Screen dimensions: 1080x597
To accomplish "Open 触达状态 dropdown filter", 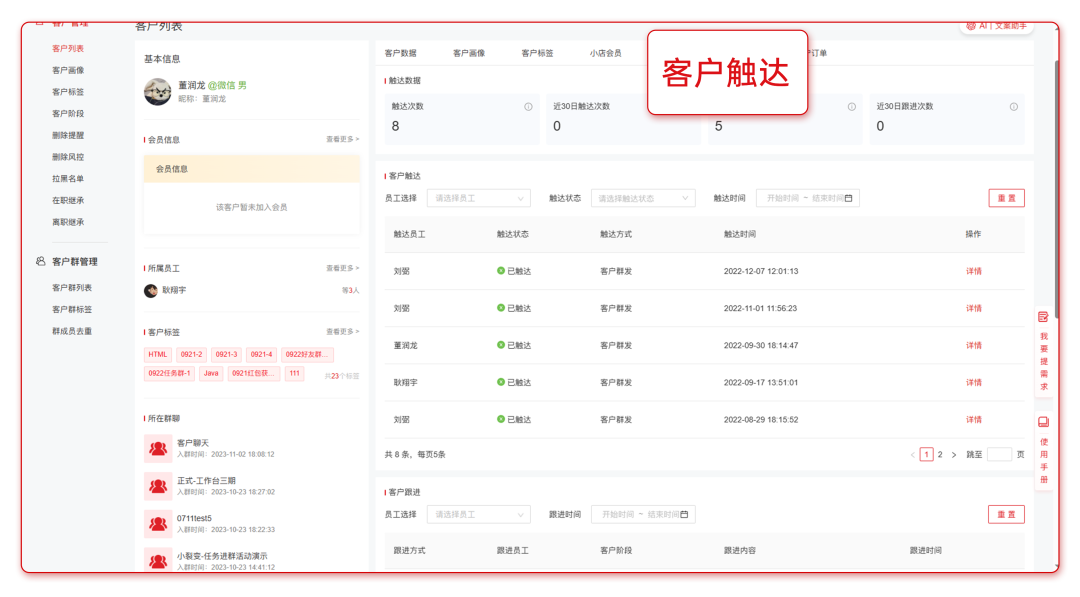I will [x=642, y=198].
